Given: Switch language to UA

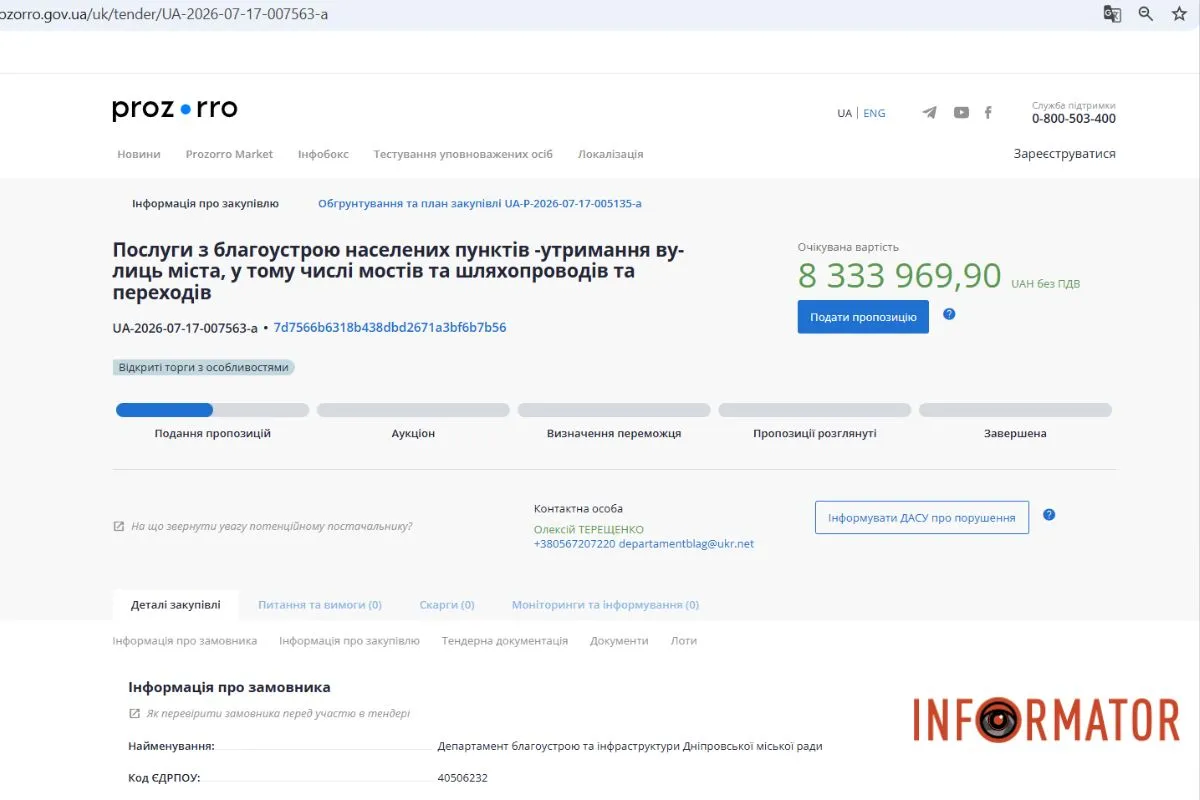Looking at the screenshot, I should click(x=845, y=113).
